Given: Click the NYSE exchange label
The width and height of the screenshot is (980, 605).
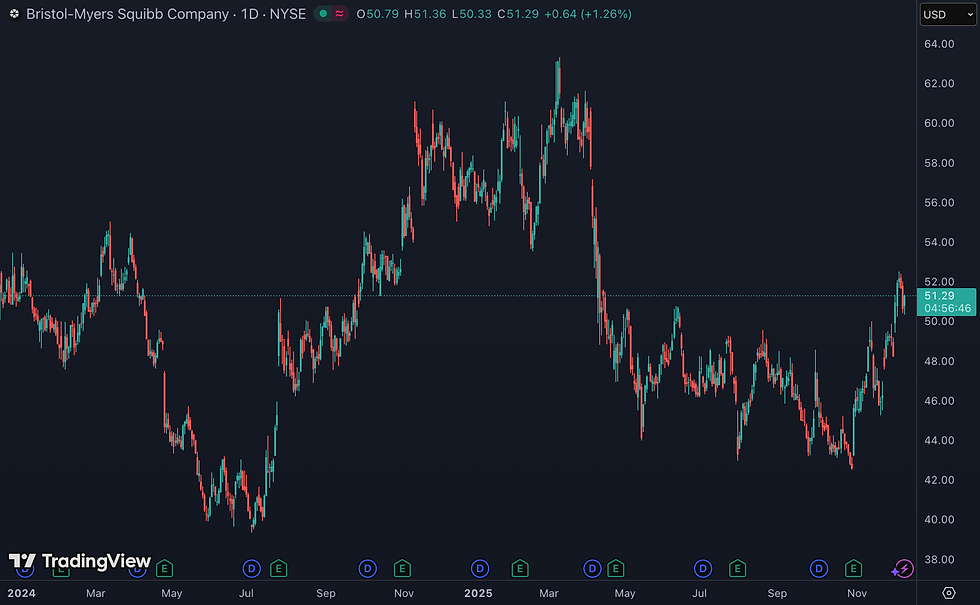Looking at the screenshot, I should pos(288,14).
